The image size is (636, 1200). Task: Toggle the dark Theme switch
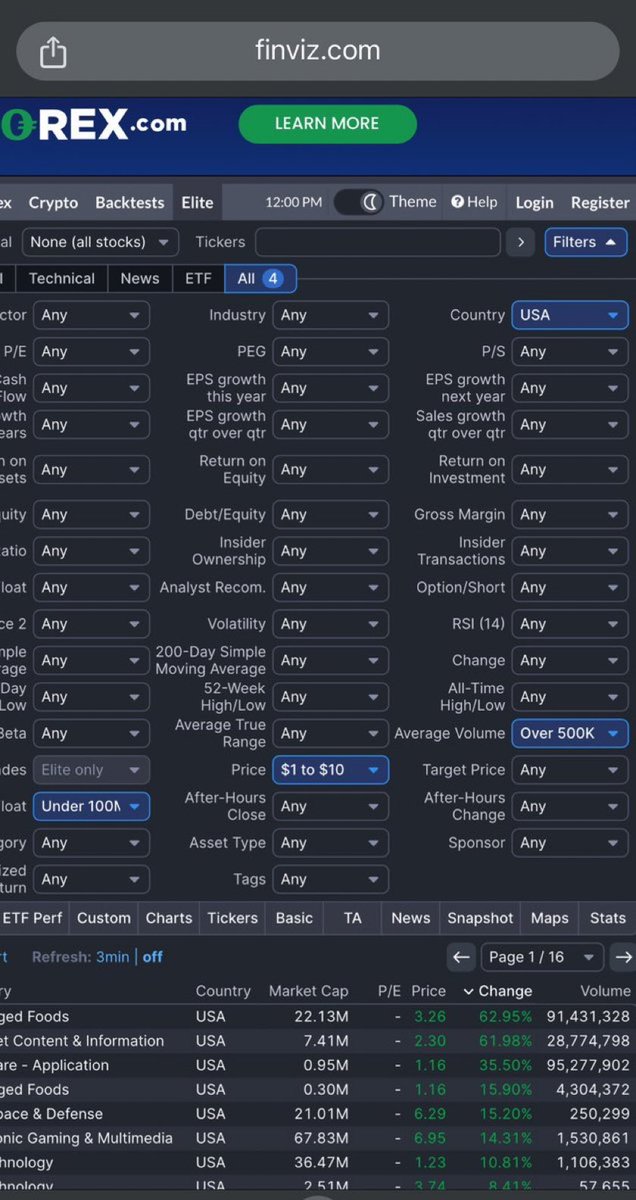tap(358, 202)
